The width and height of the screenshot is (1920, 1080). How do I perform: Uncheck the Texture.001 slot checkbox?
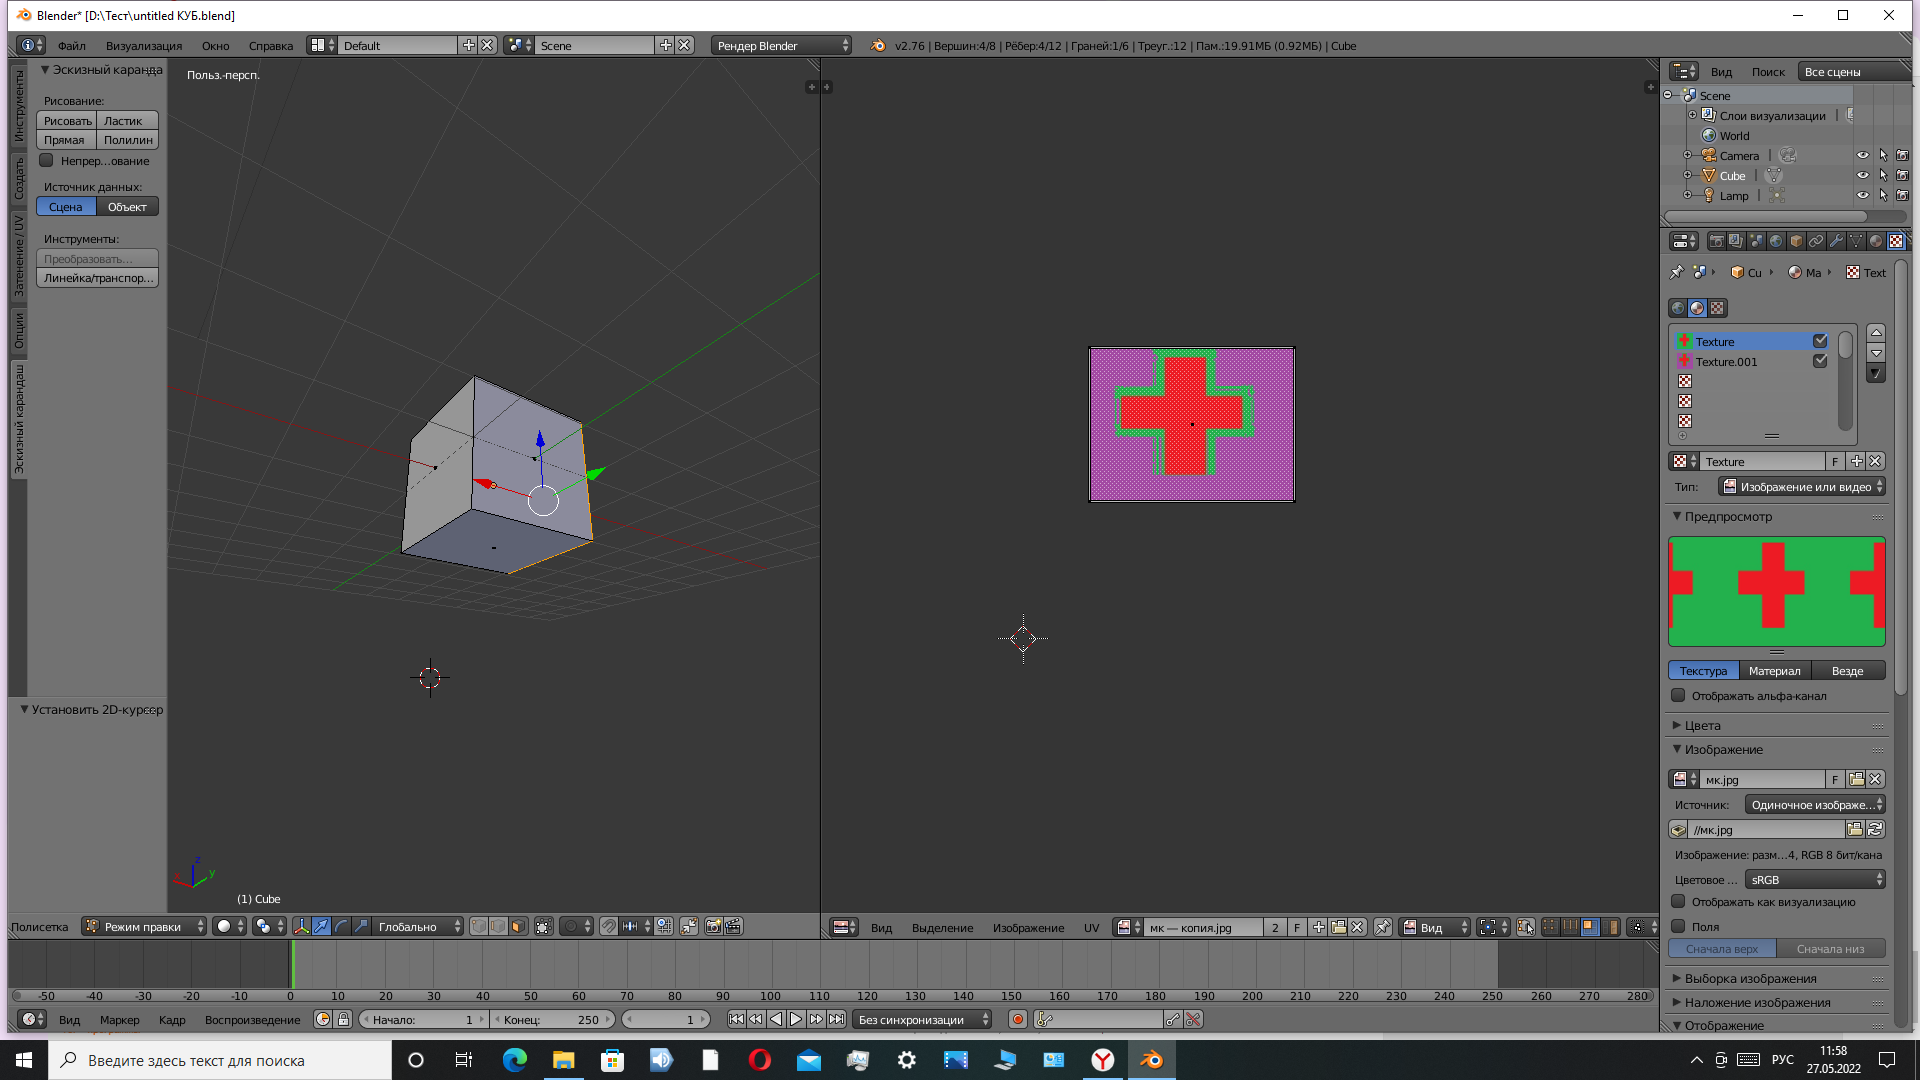click(x=1820, y=361)
